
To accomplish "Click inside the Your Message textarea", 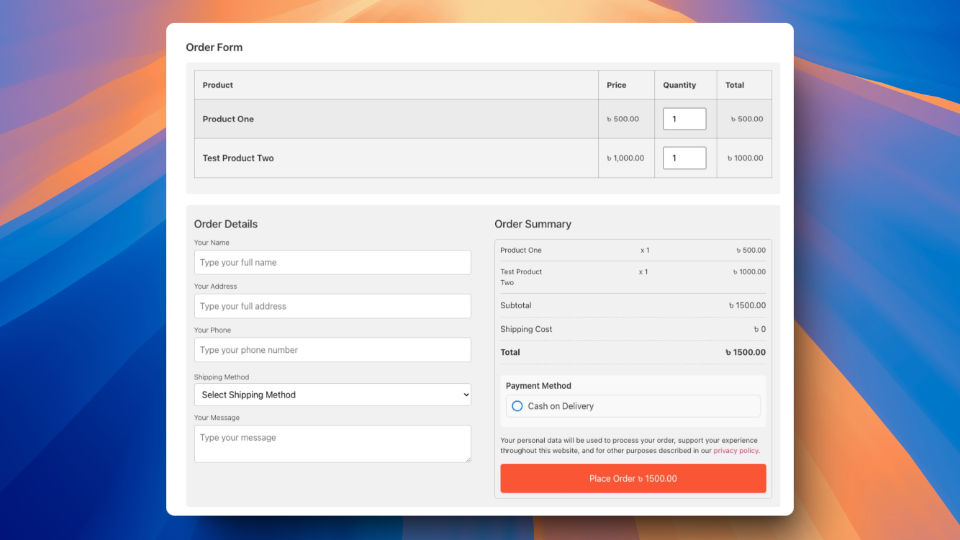I will pyautogui.click(x=332, y=443).
